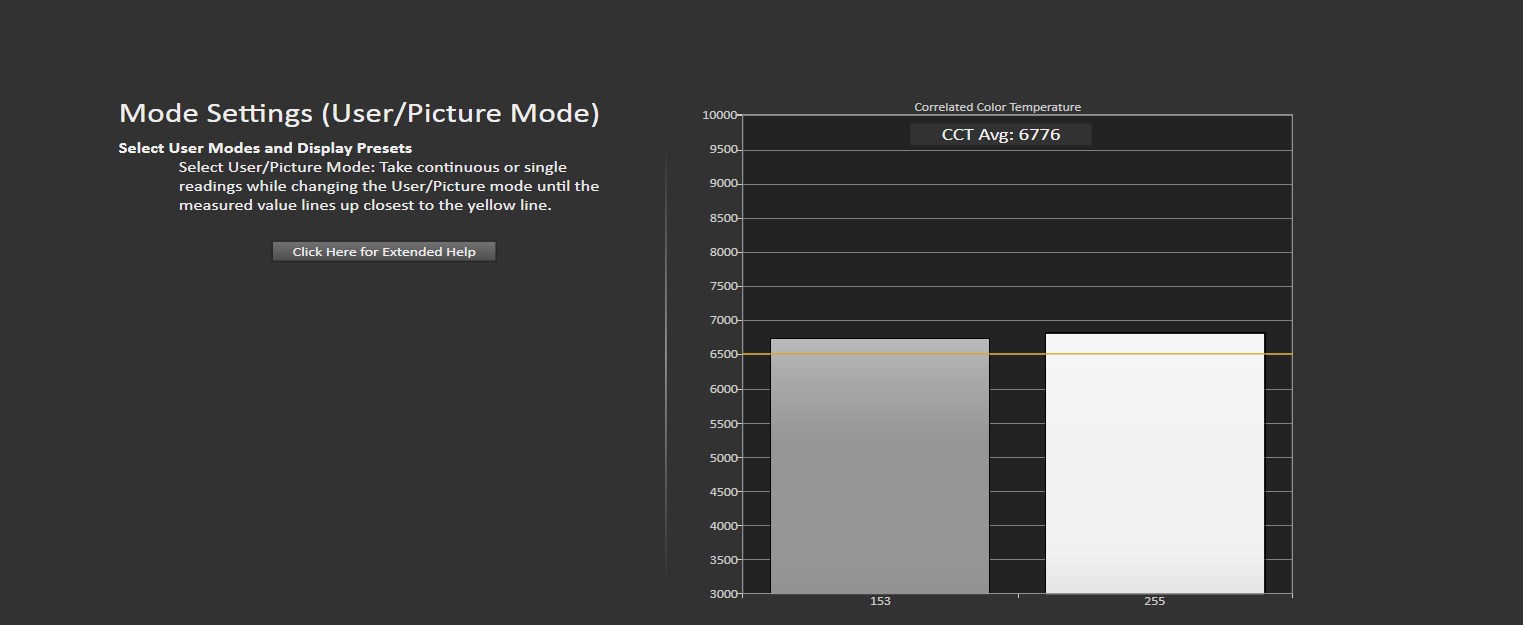This screenshot has height=625, width=1523.
Task: Click the 10000 y-axis label
Action: 720,115
